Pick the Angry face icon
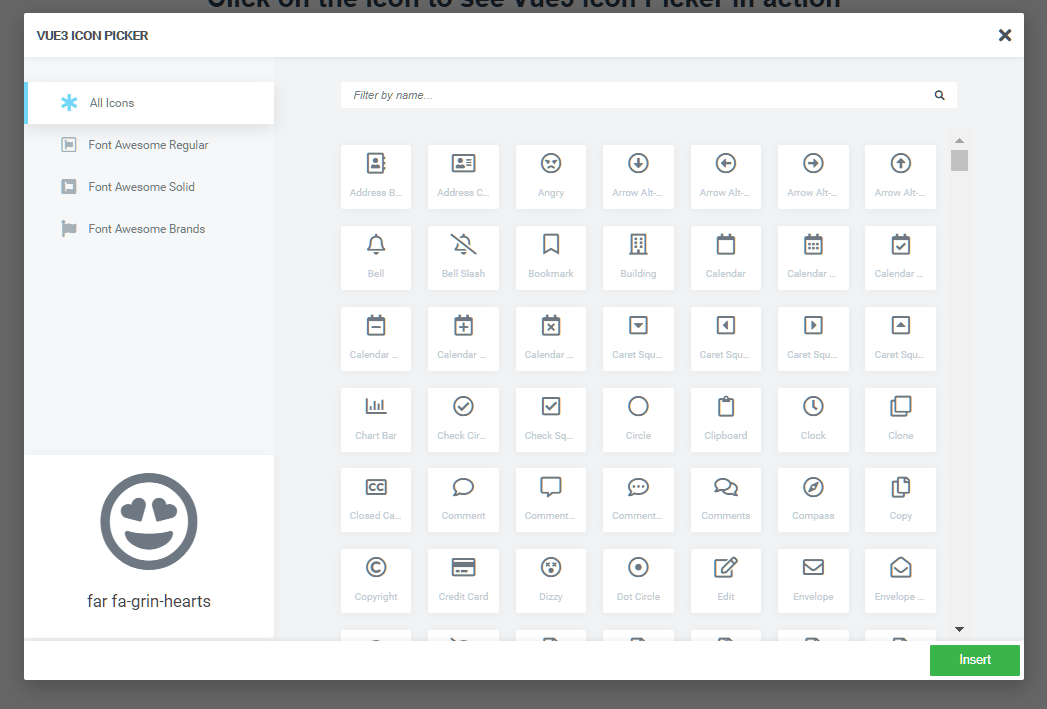1047x709 pixels. coord(550,177)
